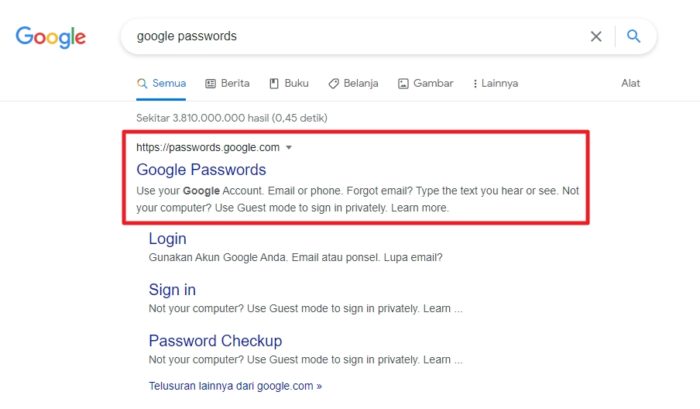Click the Belanja tag icon
Image resolution: width=700 pixels, height=409 pixels.
333,83
